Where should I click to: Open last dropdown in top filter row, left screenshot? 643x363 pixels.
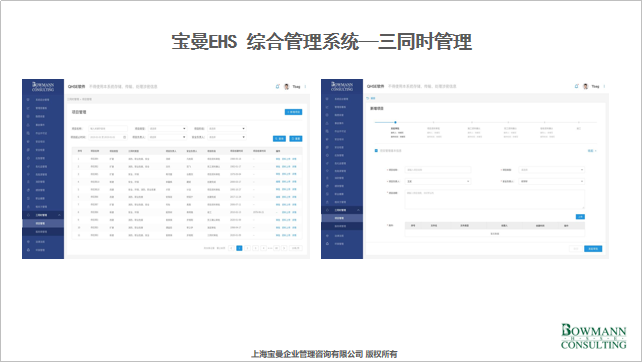tap(226, 129)
